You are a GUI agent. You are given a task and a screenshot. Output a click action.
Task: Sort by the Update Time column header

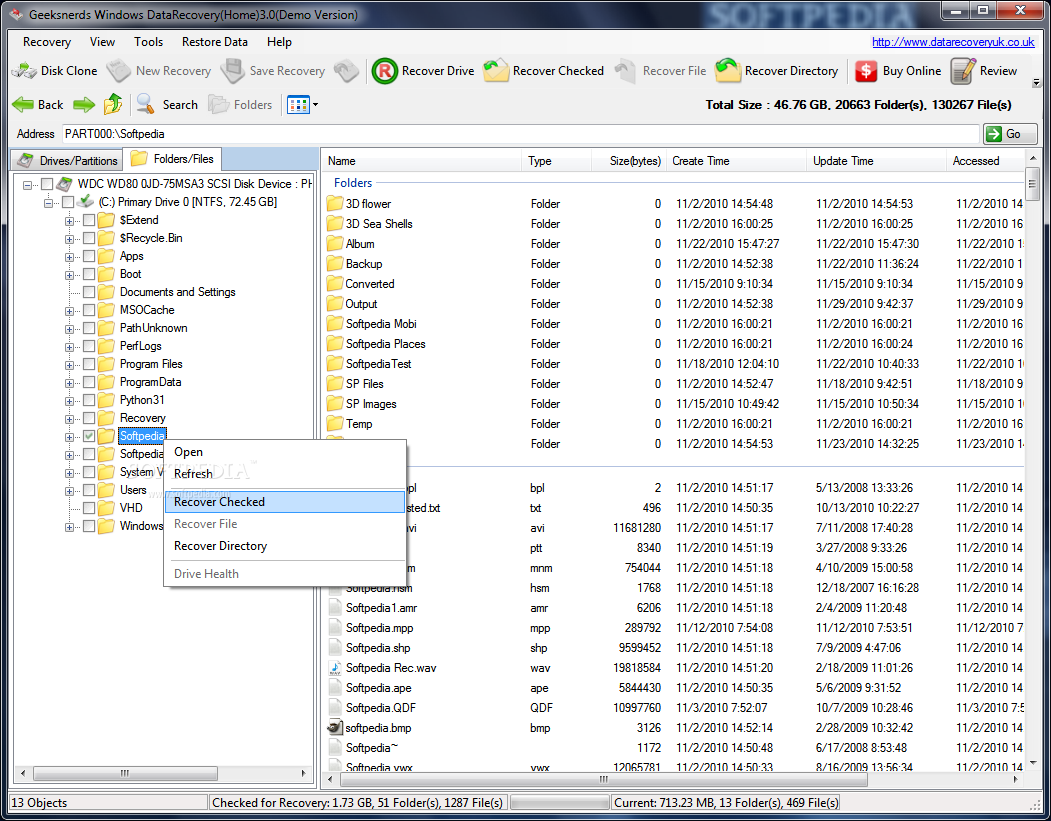click(876, 161)
